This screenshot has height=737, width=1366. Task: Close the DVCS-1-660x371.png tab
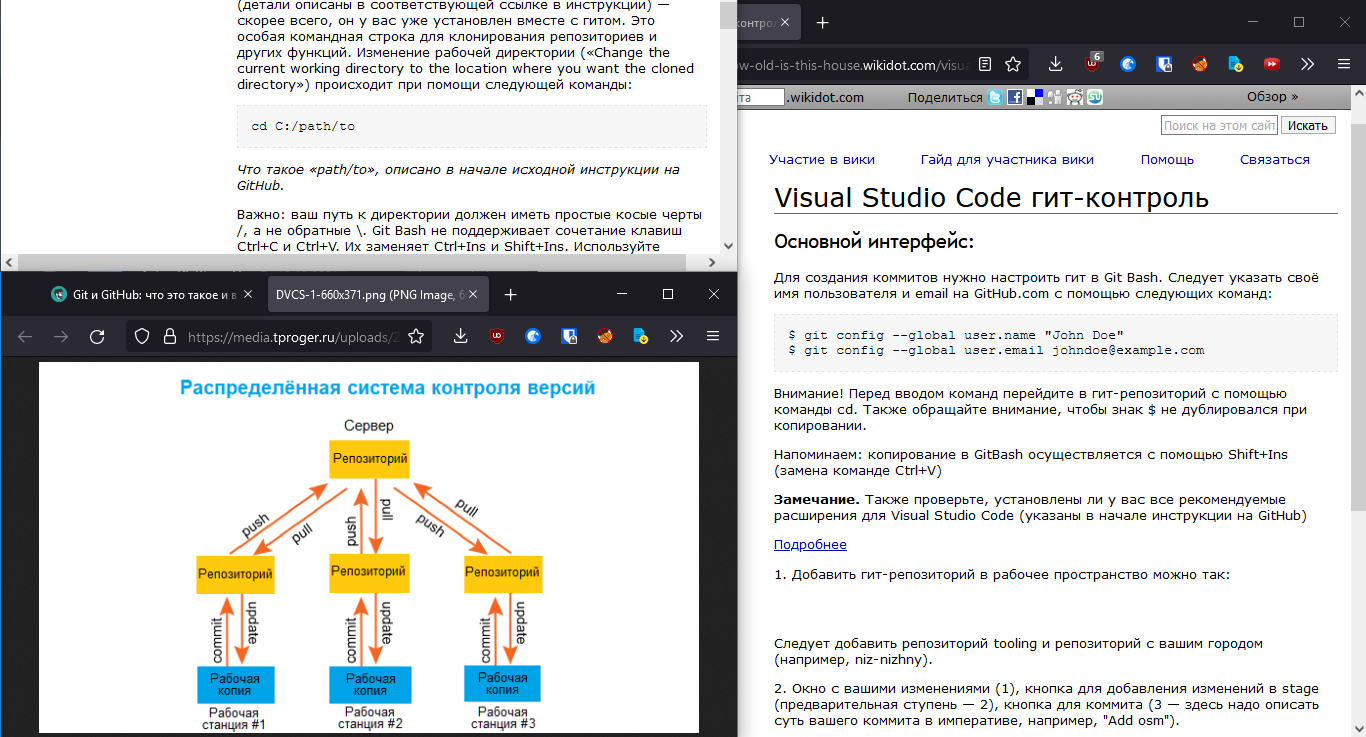pos(473,295)
